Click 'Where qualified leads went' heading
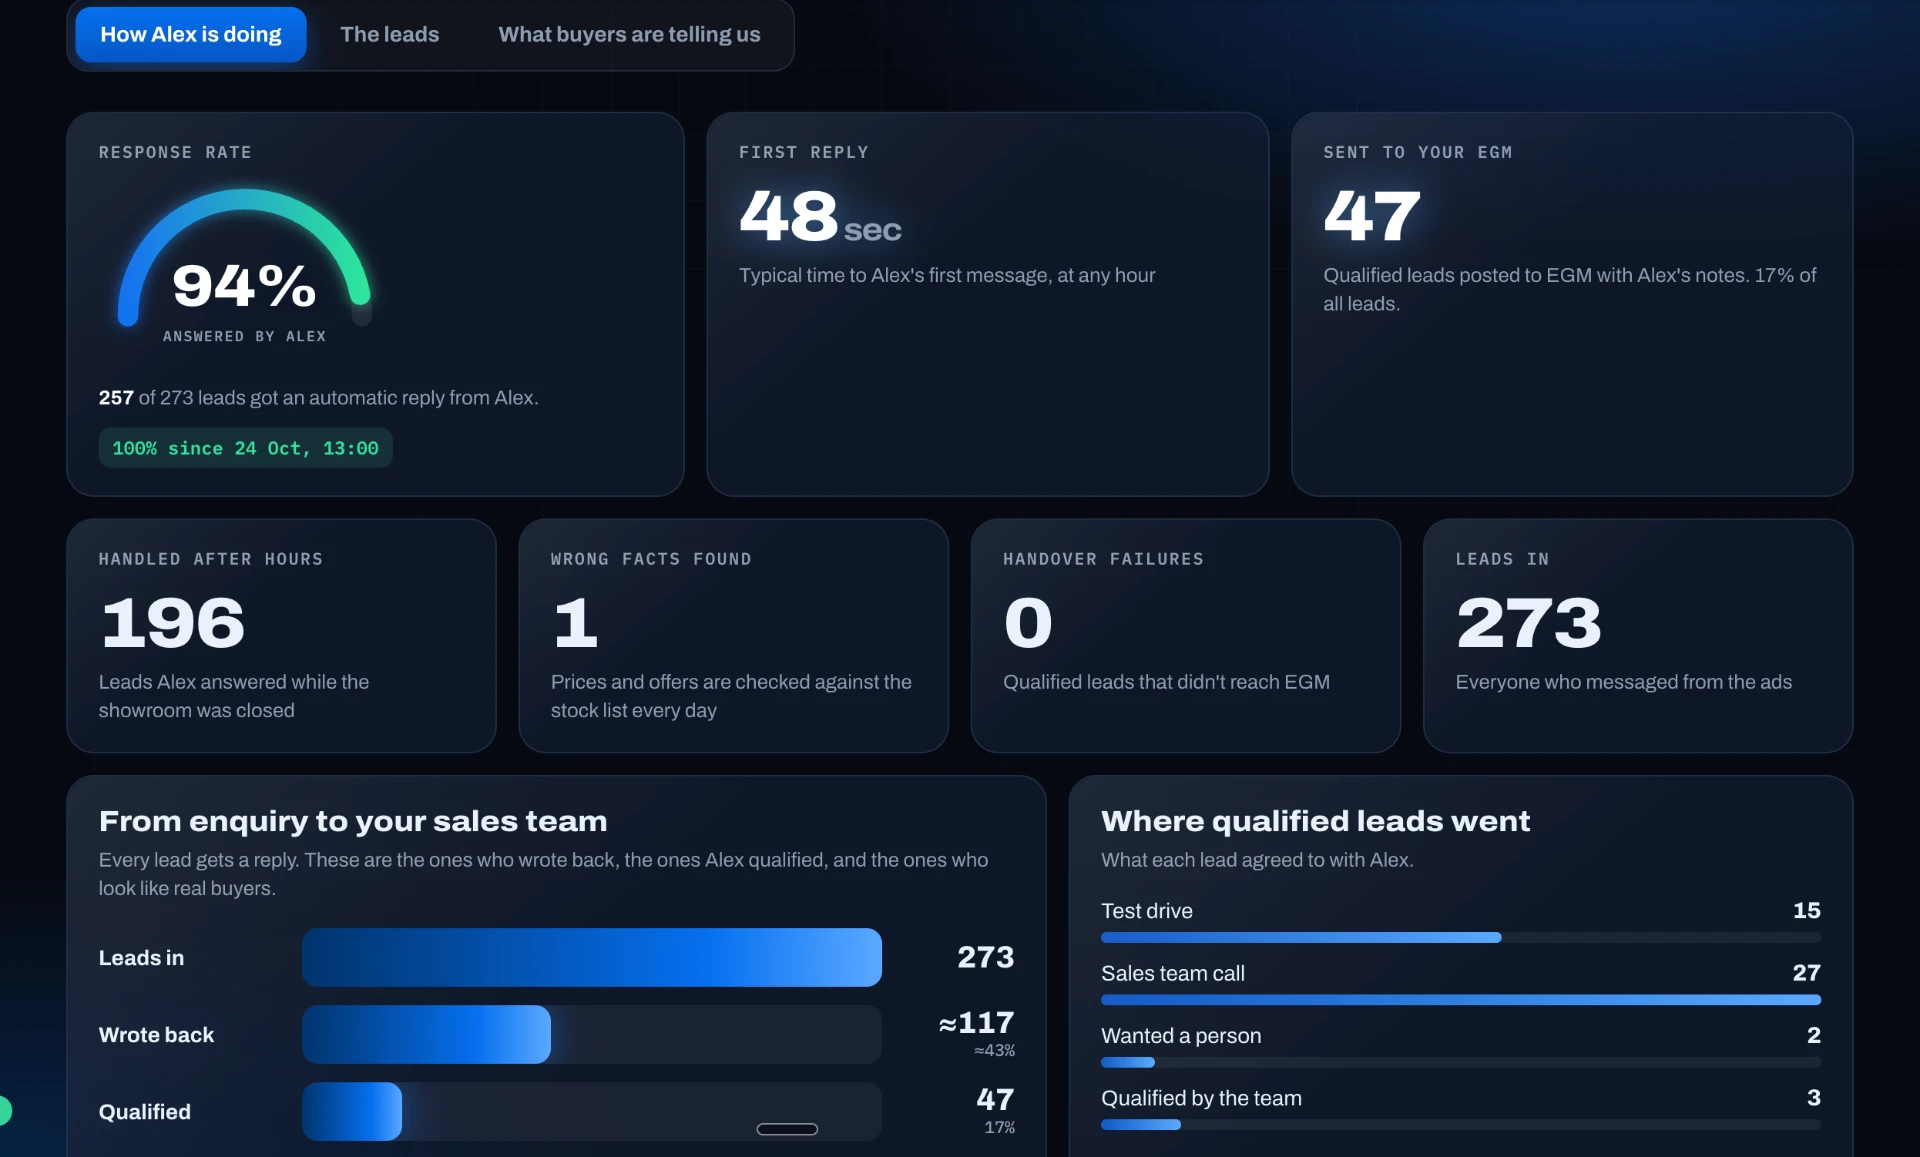This screenshot has height=1157, width=1920. click(x=1315, y=821)
